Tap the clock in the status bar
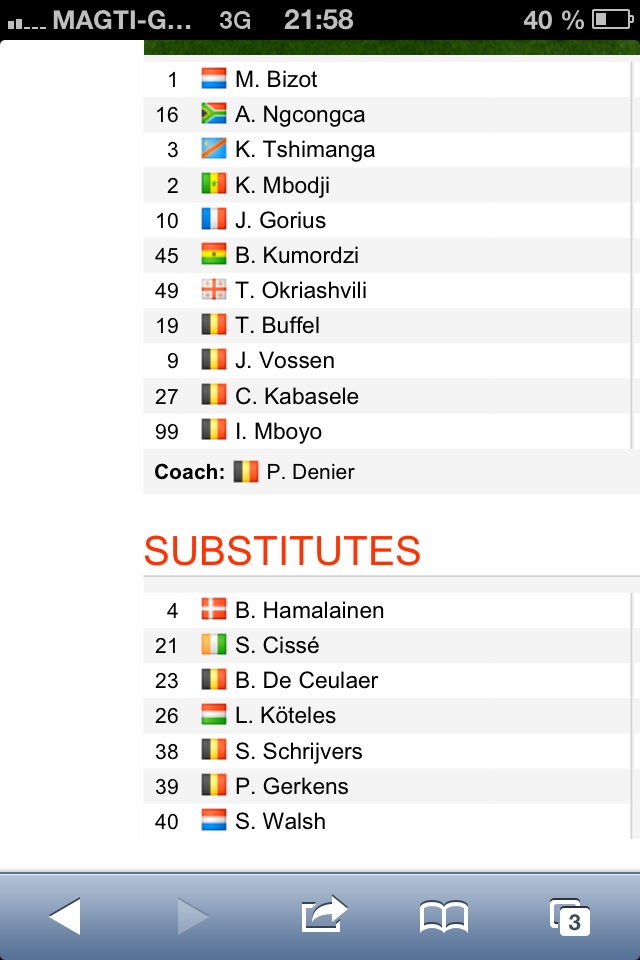 319,19
